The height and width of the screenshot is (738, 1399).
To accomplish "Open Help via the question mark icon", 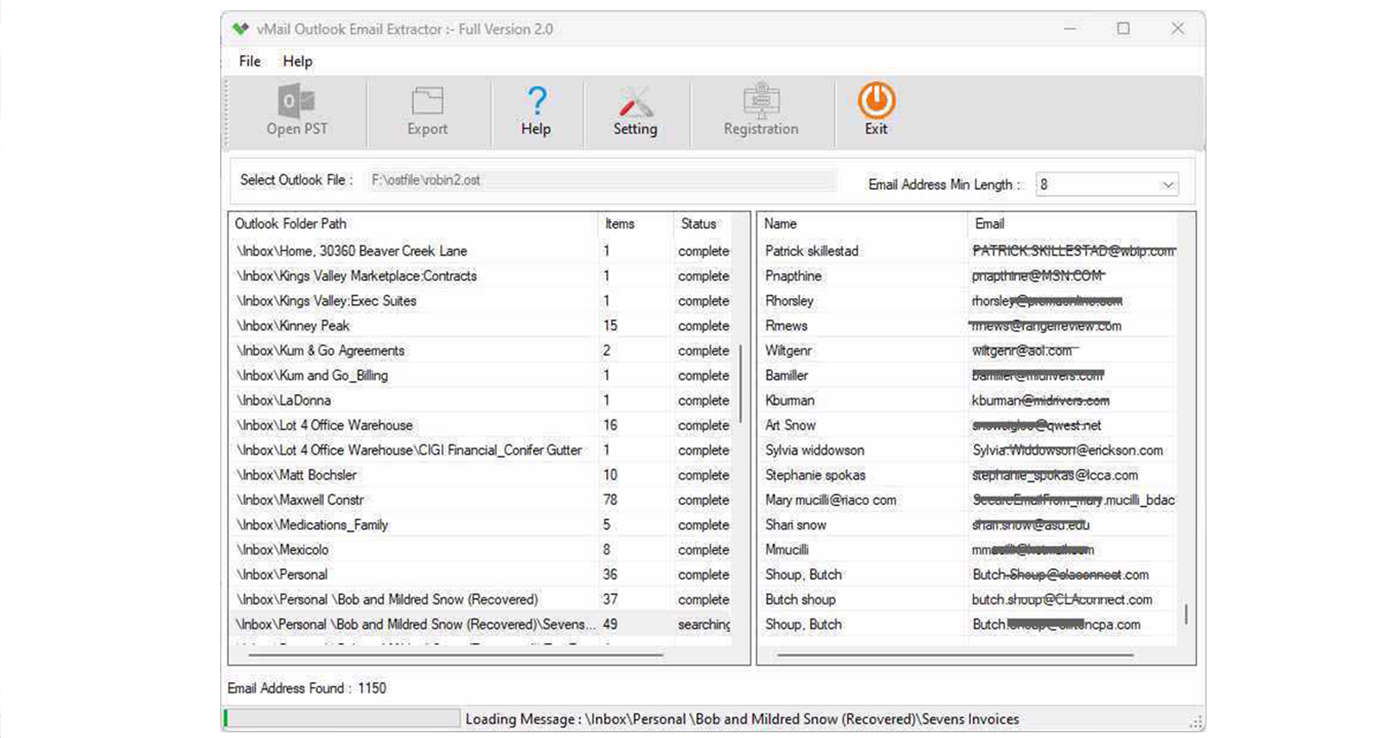I will 536,102.
